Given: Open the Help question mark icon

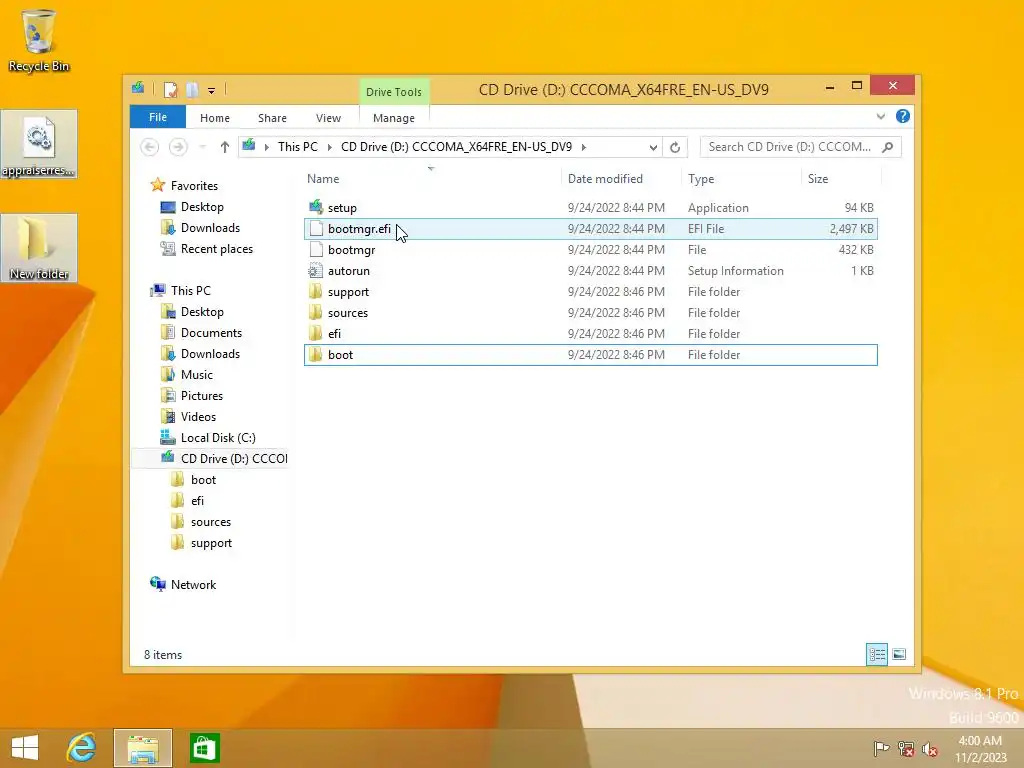Looking at the screenshot, I should coord(903,116).
